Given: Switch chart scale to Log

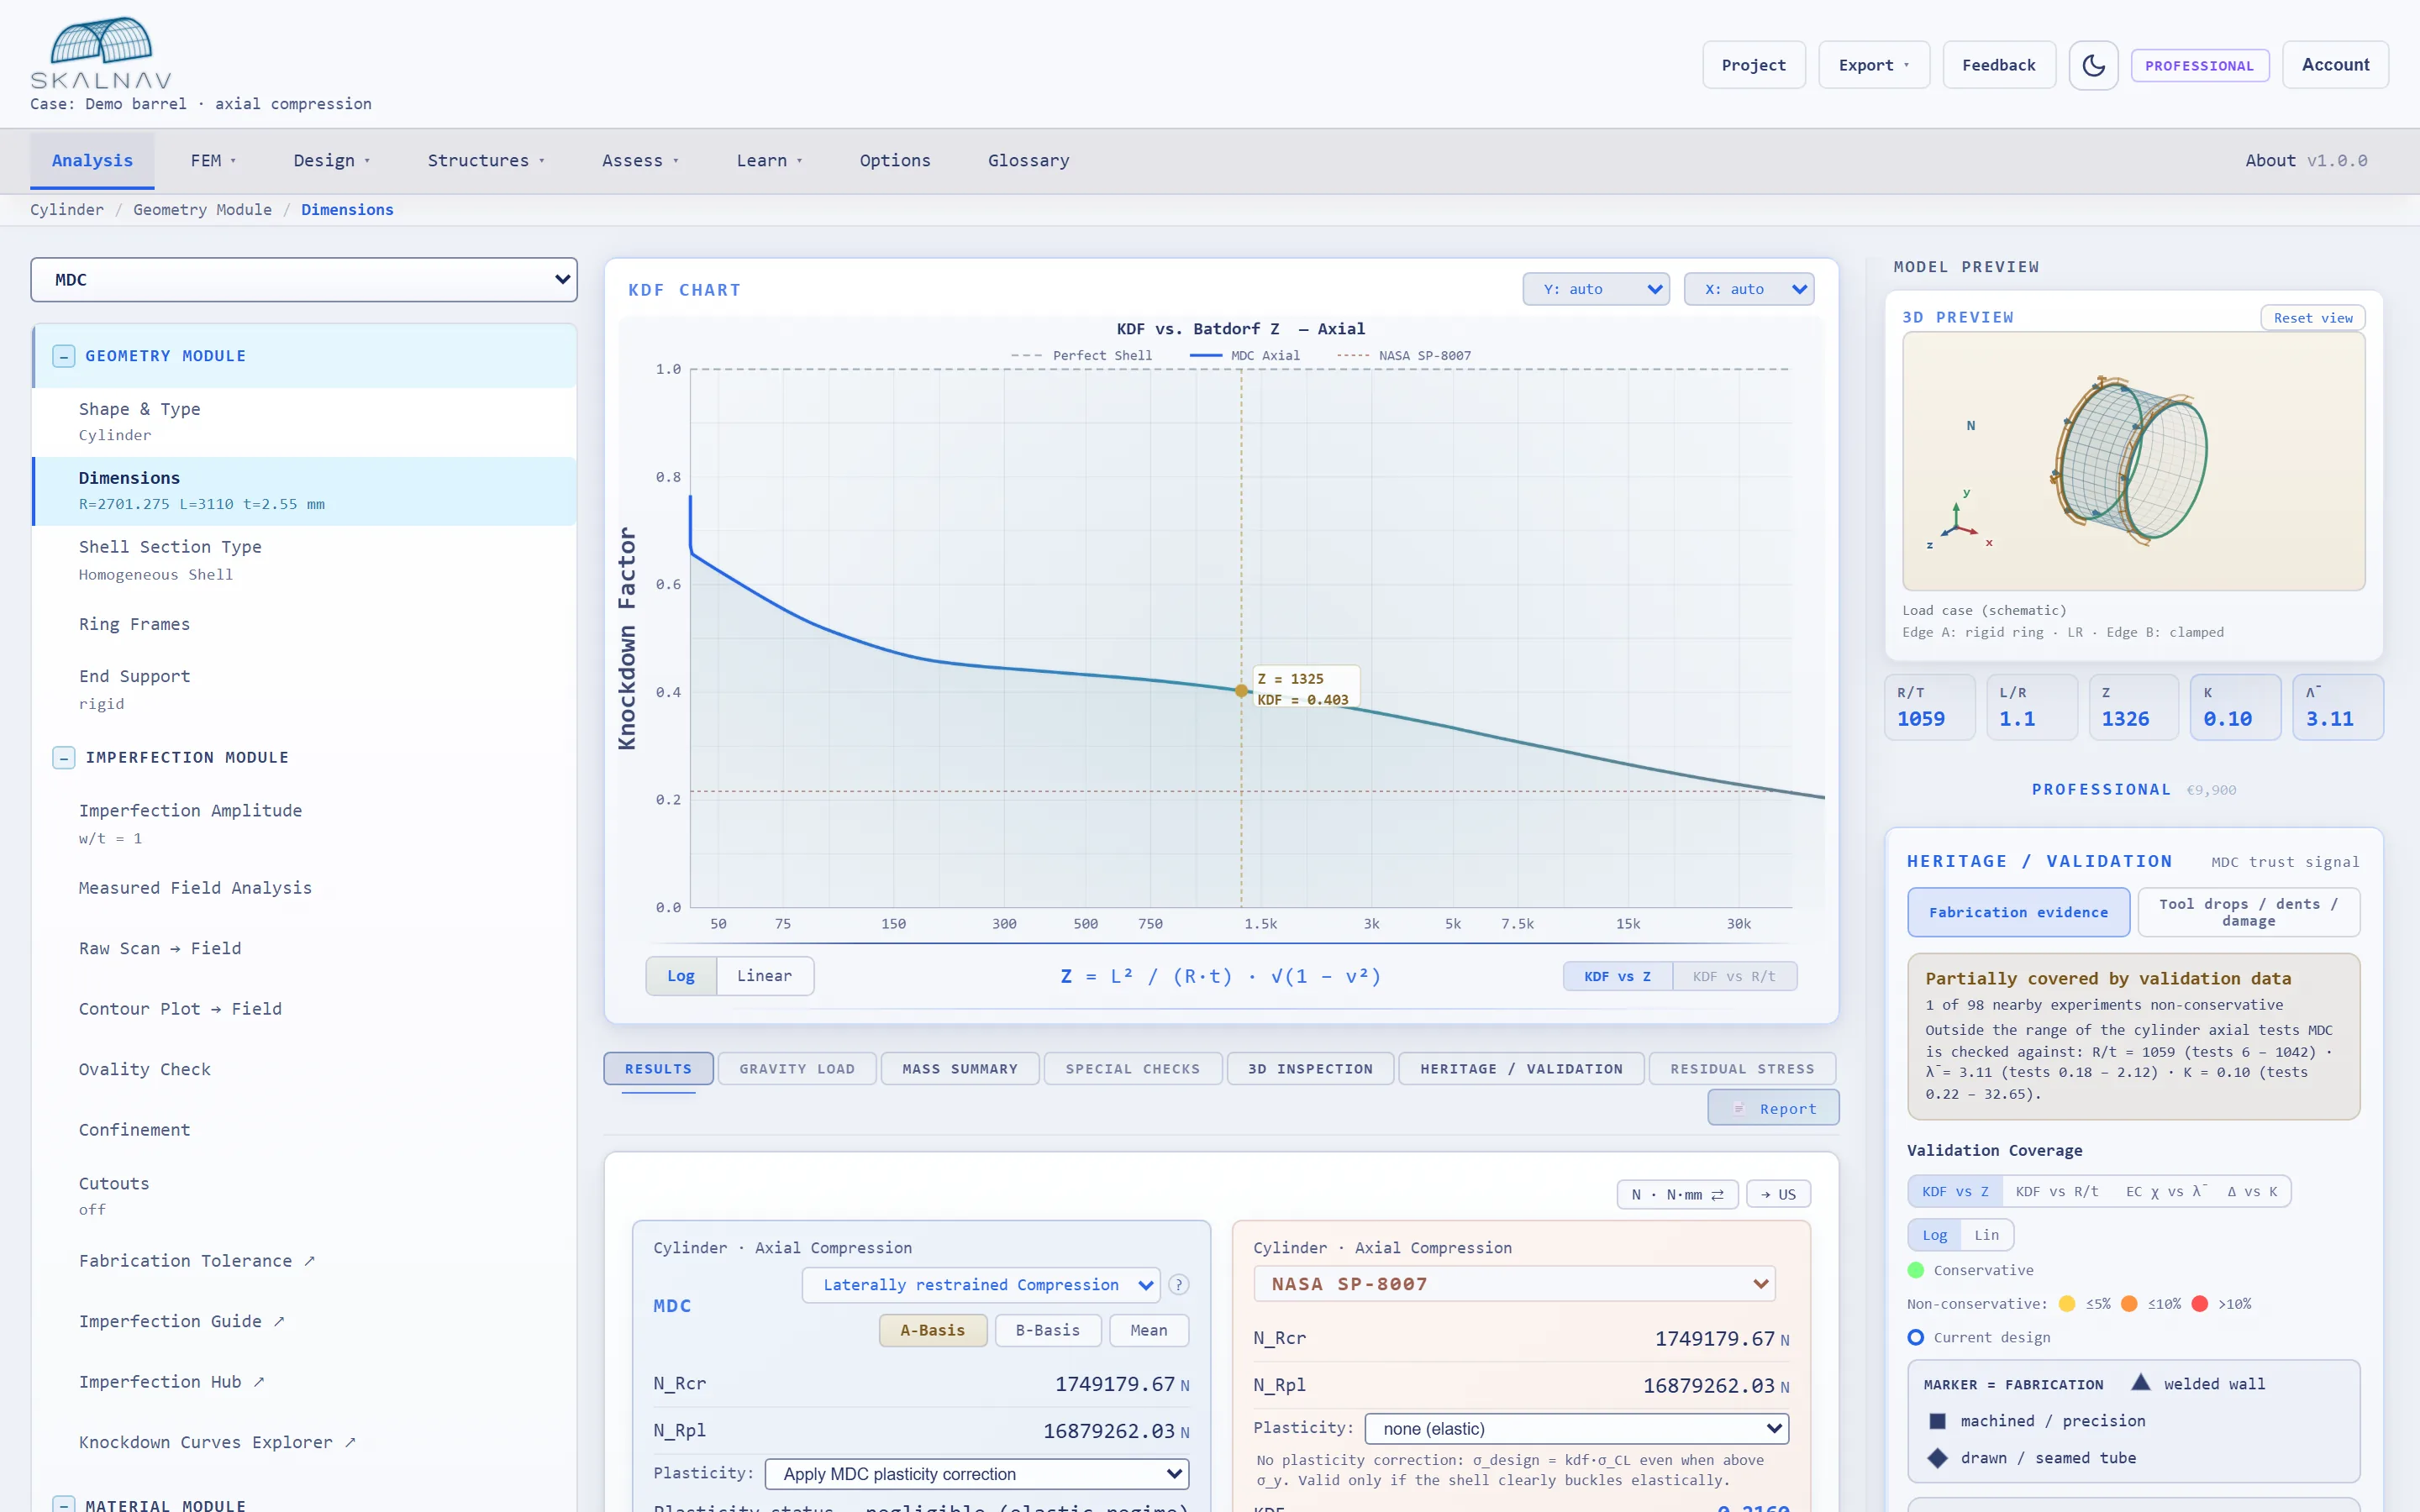Looking at the screenshot, I should coord(681,976).
